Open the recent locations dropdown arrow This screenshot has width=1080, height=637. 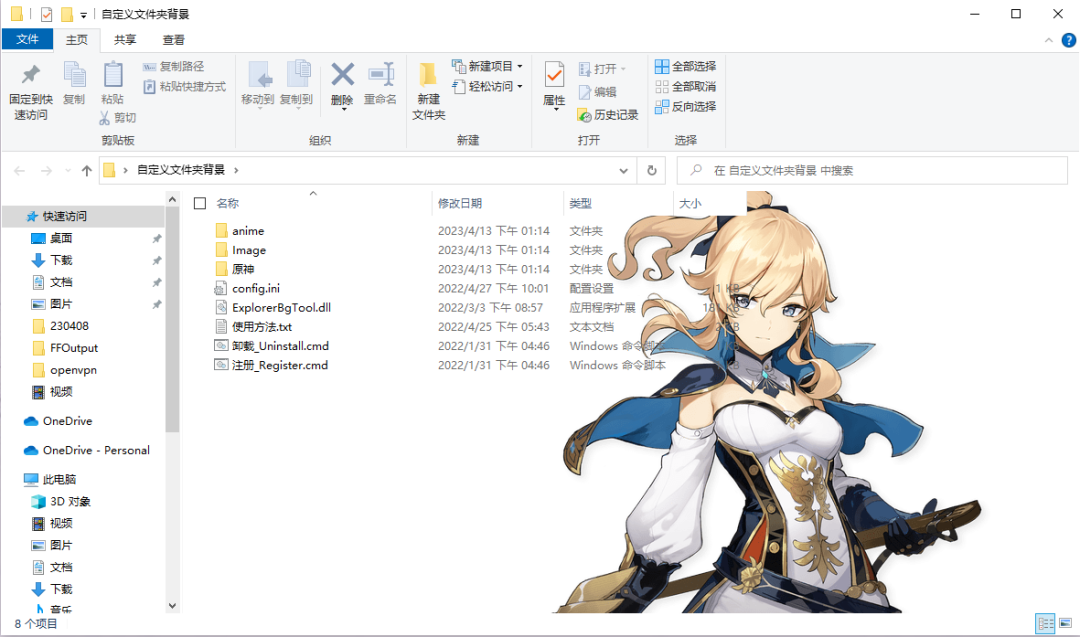pos(68,171)
